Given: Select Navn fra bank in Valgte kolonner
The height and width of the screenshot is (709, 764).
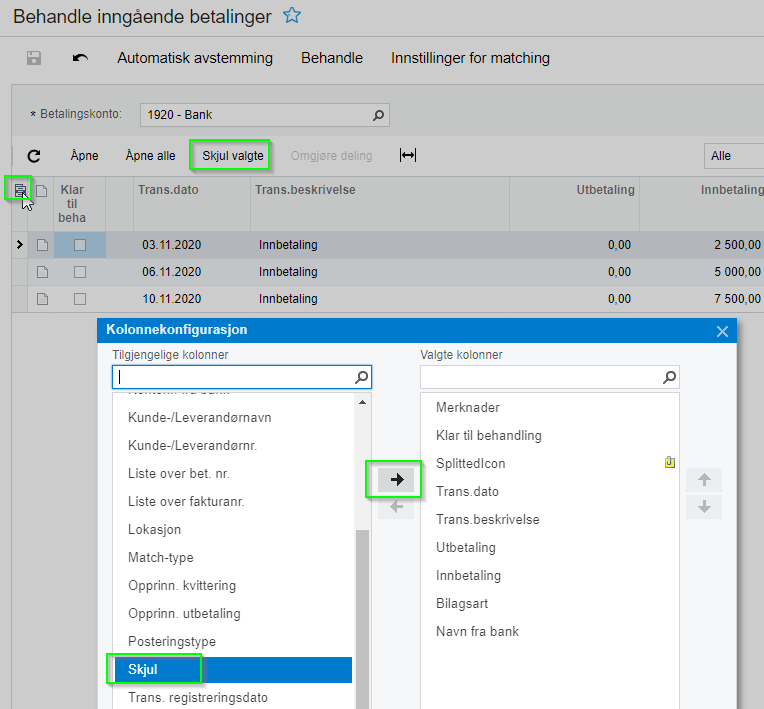Looking at the screenshot, I should (478, 632).
